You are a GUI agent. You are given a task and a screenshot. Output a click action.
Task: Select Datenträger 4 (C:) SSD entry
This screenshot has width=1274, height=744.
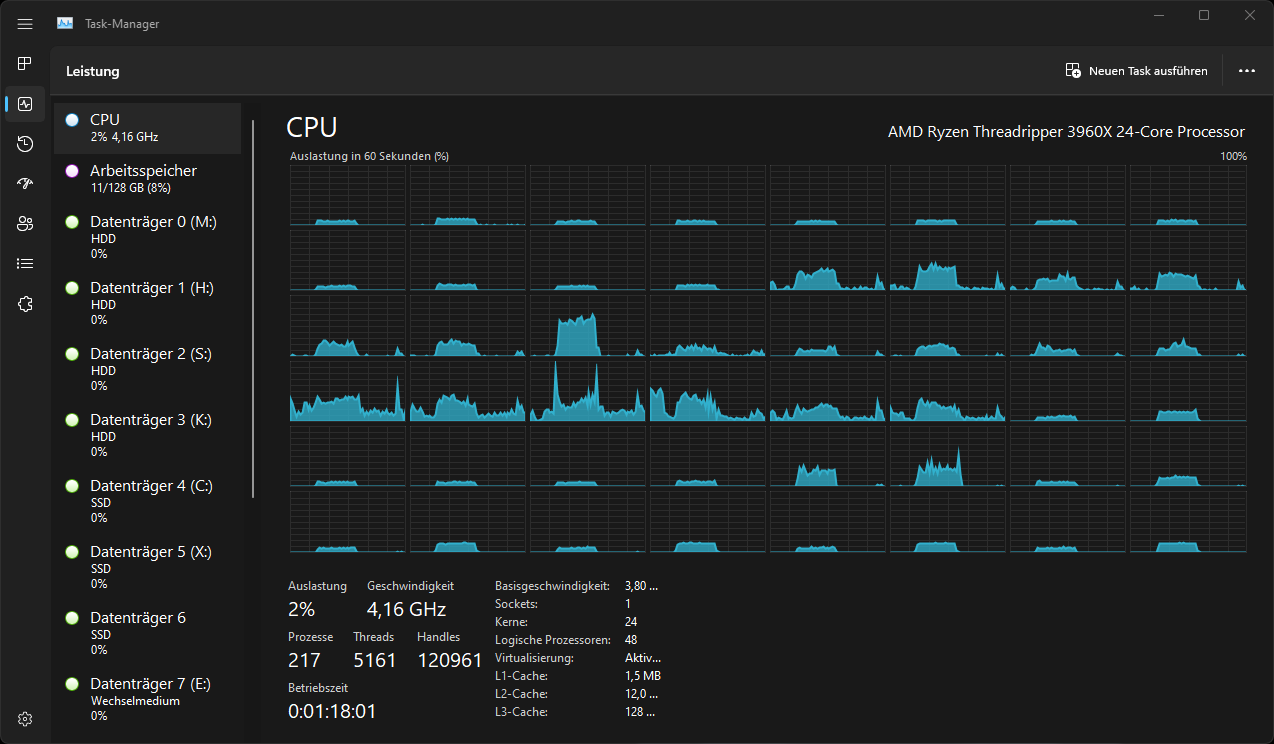point(147,501)
